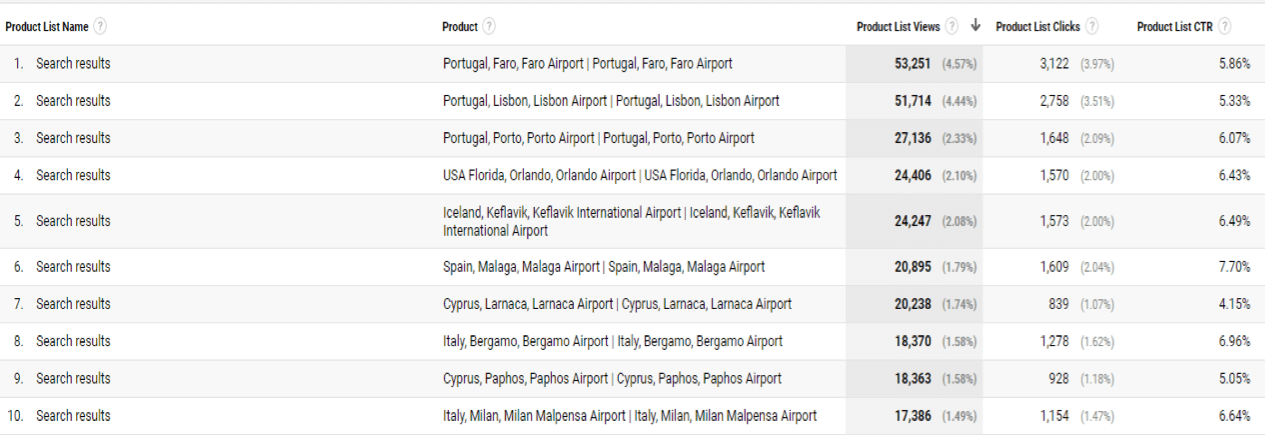This screenshot has height=440, width=1265.
Task: Open the Search results link in row 5
Action: pos(73,221)
